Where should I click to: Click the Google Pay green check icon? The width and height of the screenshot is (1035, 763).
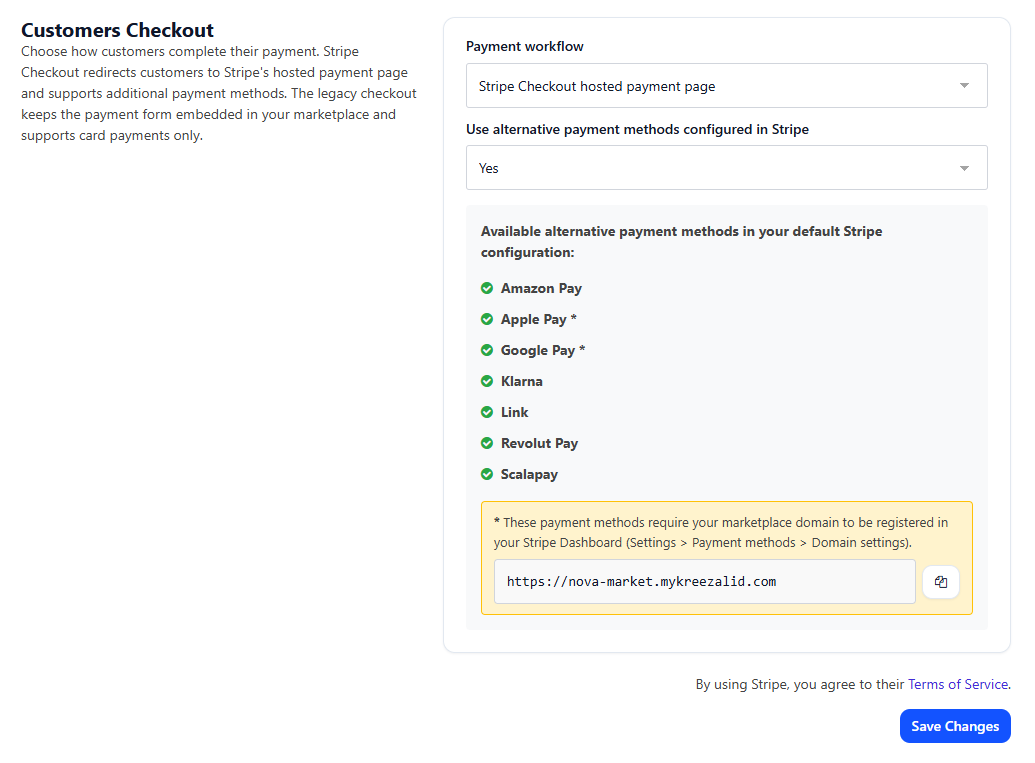(487, 350)
